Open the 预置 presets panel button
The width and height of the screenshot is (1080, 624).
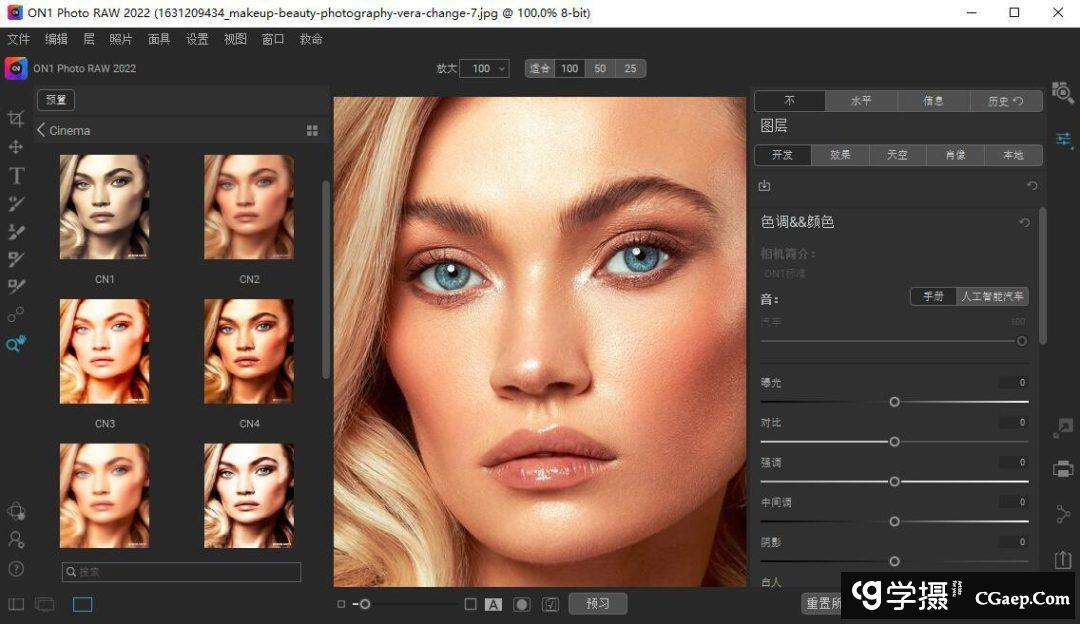[x=56, y=100]
